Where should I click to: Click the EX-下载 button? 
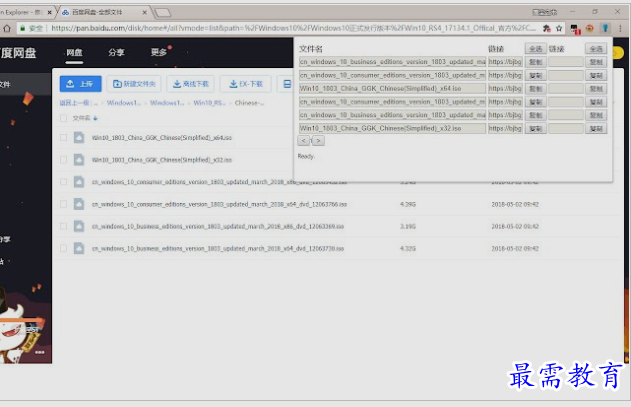pyautogui.click(x=245, y=84)
